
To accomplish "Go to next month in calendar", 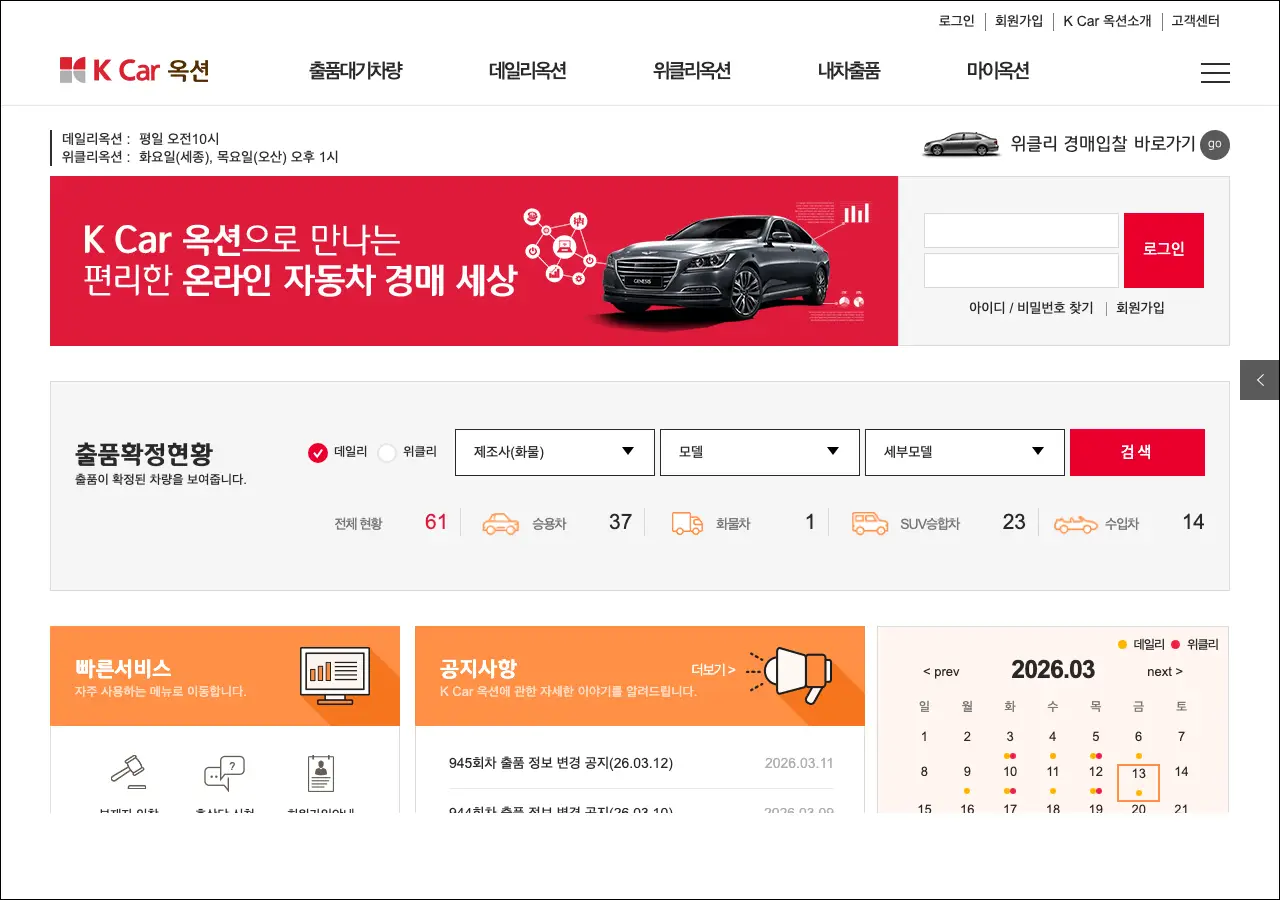I will point(1164,671).
